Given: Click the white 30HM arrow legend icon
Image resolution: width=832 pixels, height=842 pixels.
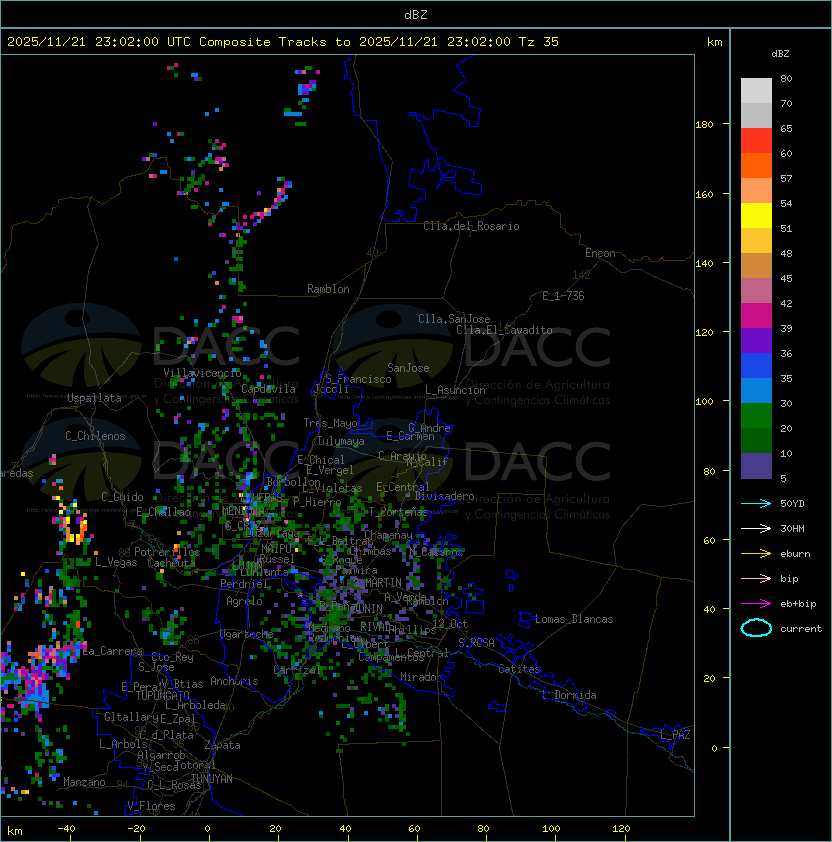Looking at the screenshot, I should click(756, 529).
